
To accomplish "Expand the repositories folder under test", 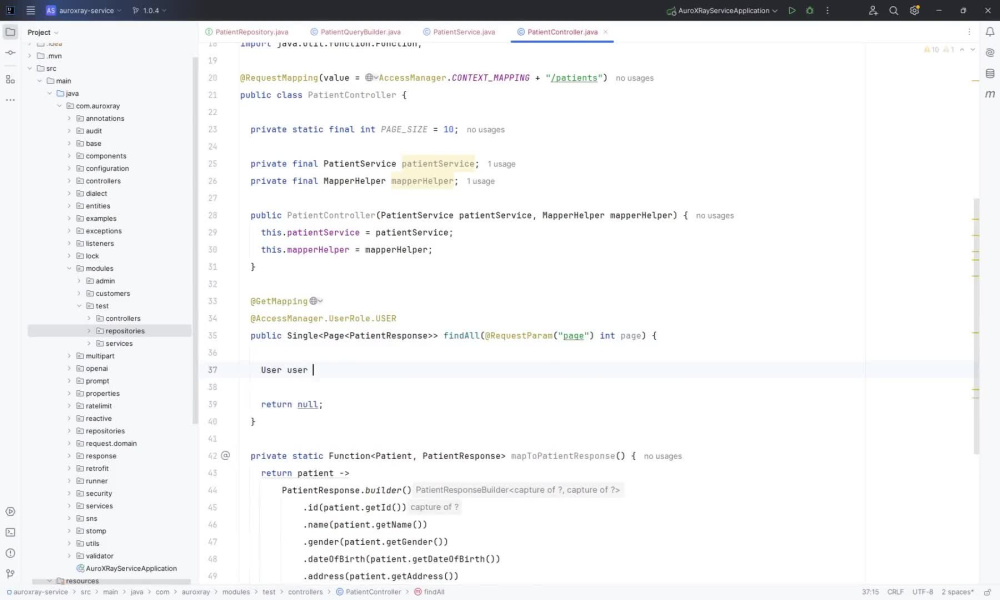I will point(89,331).
